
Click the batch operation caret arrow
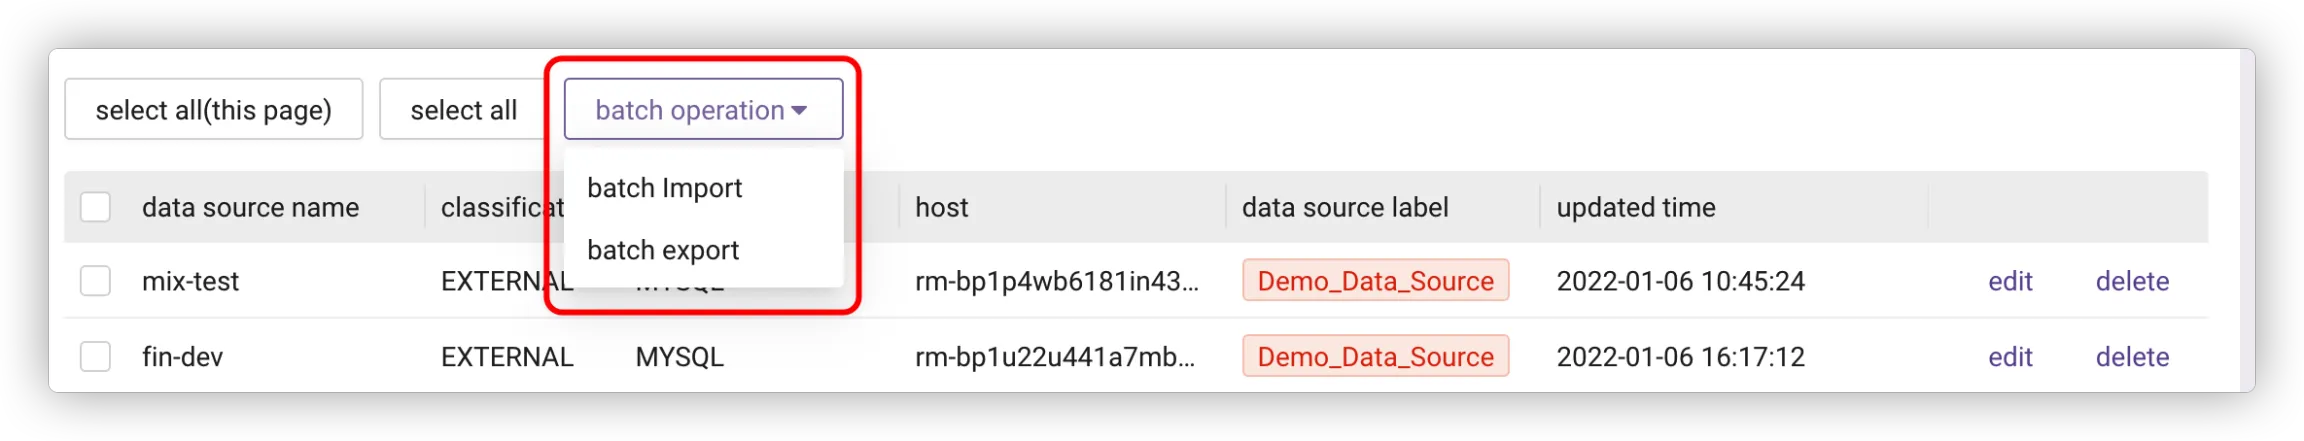799,110
